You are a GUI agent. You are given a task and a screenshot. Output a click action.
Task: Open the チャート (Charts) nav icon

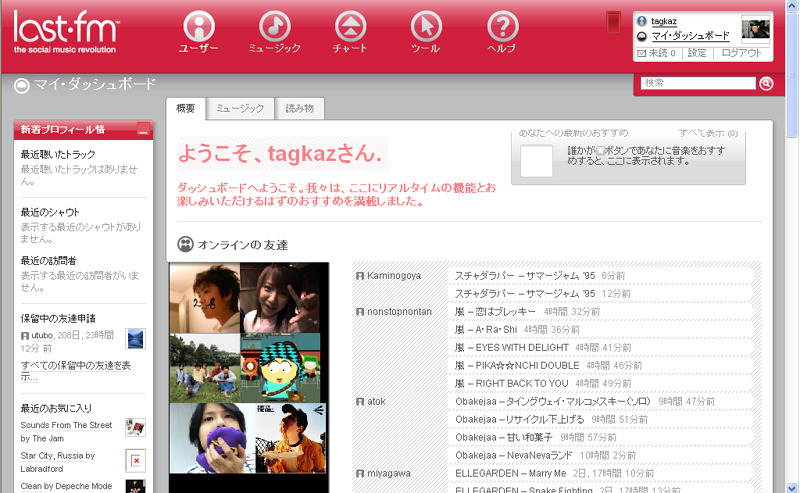click(x=350, y=27)
